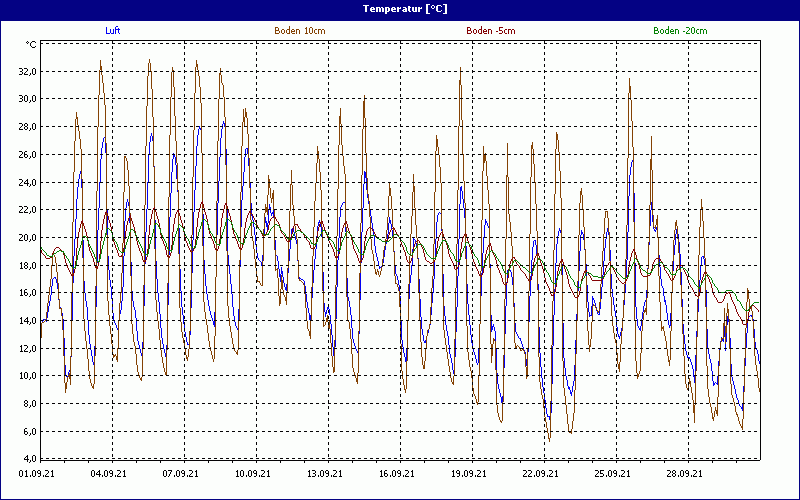Select the 01.09.21 date label
The width and height of the screenshot is (800, 500).
click(x=36, y=474)
